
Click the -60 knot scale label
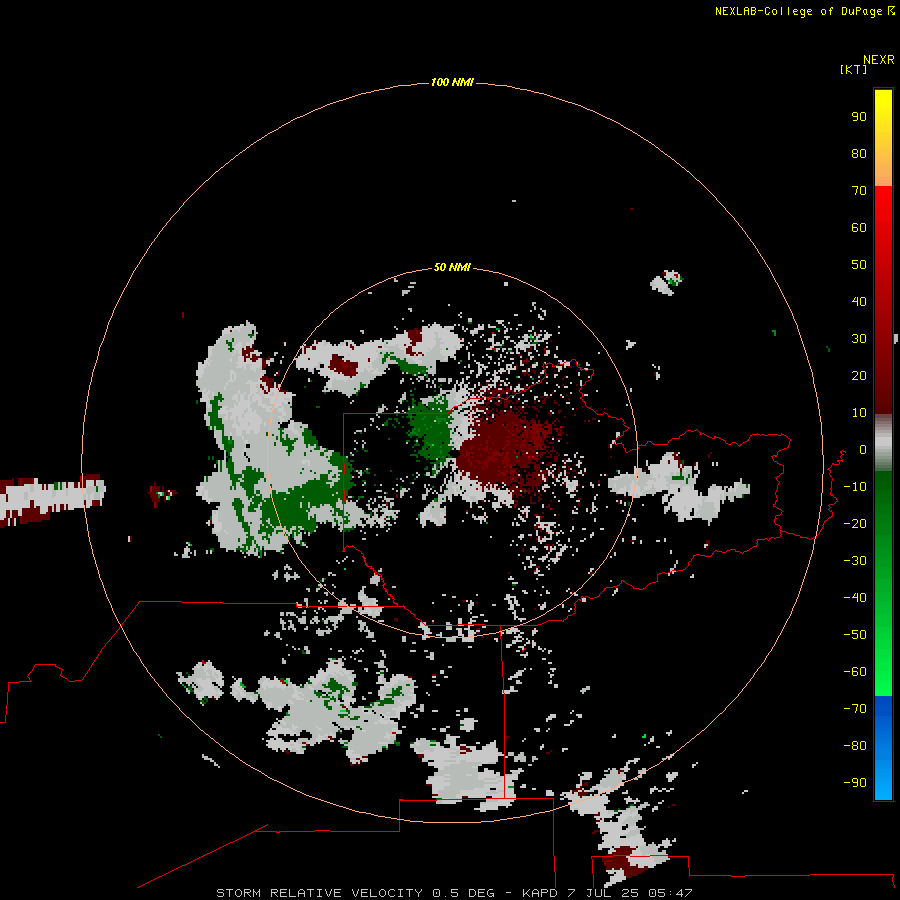(x=855, y=672)
